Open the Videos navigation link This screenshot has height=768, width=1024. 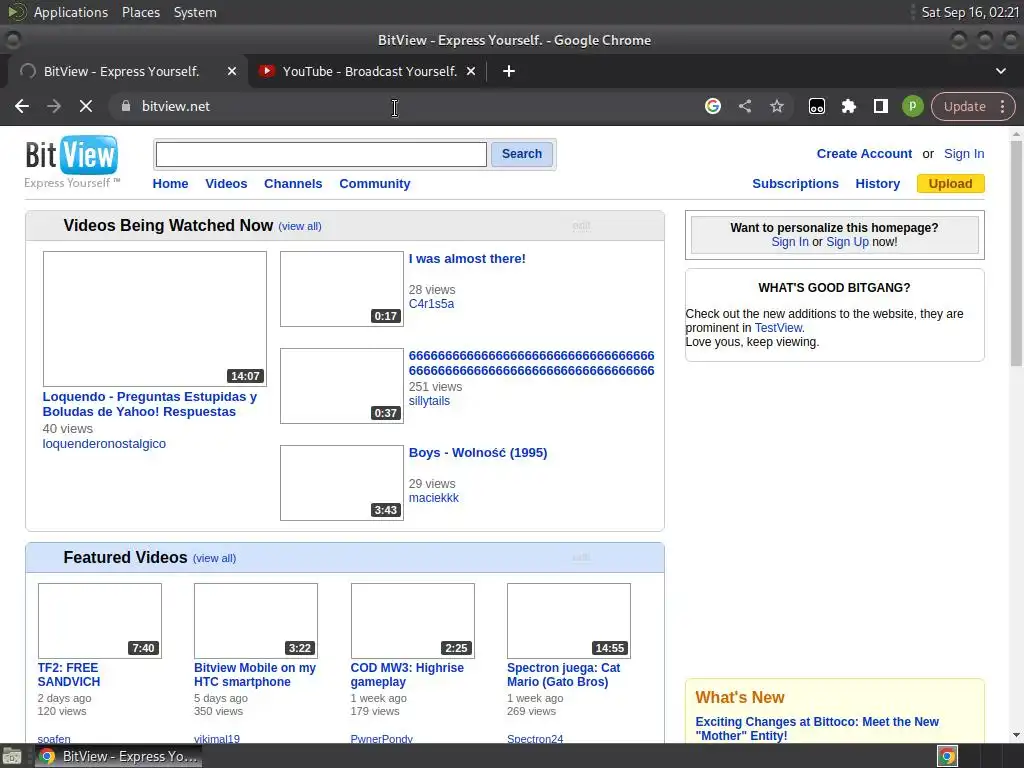[x=226, y=184]
